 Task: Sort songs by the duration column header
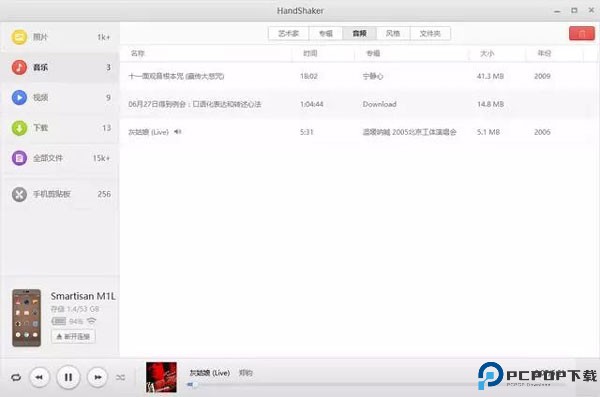pyautogui.click(x=310, y=53)
